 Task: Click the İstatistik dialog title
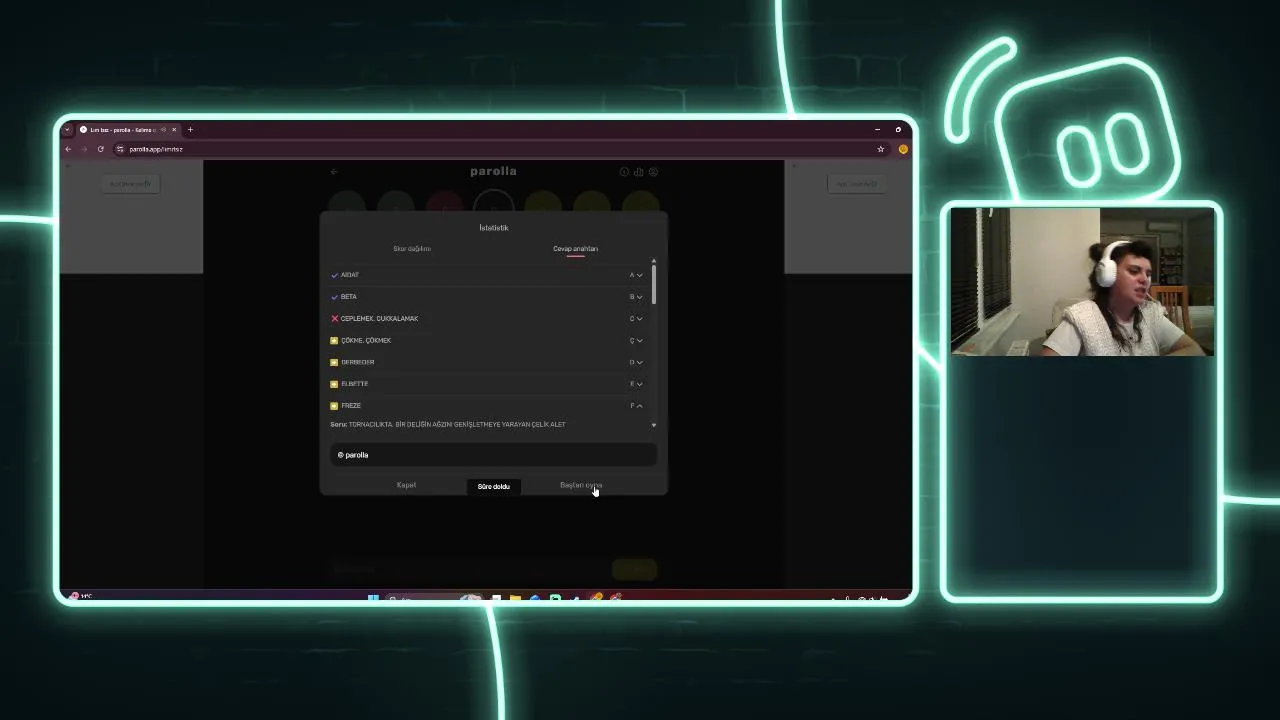pos(493,227)
